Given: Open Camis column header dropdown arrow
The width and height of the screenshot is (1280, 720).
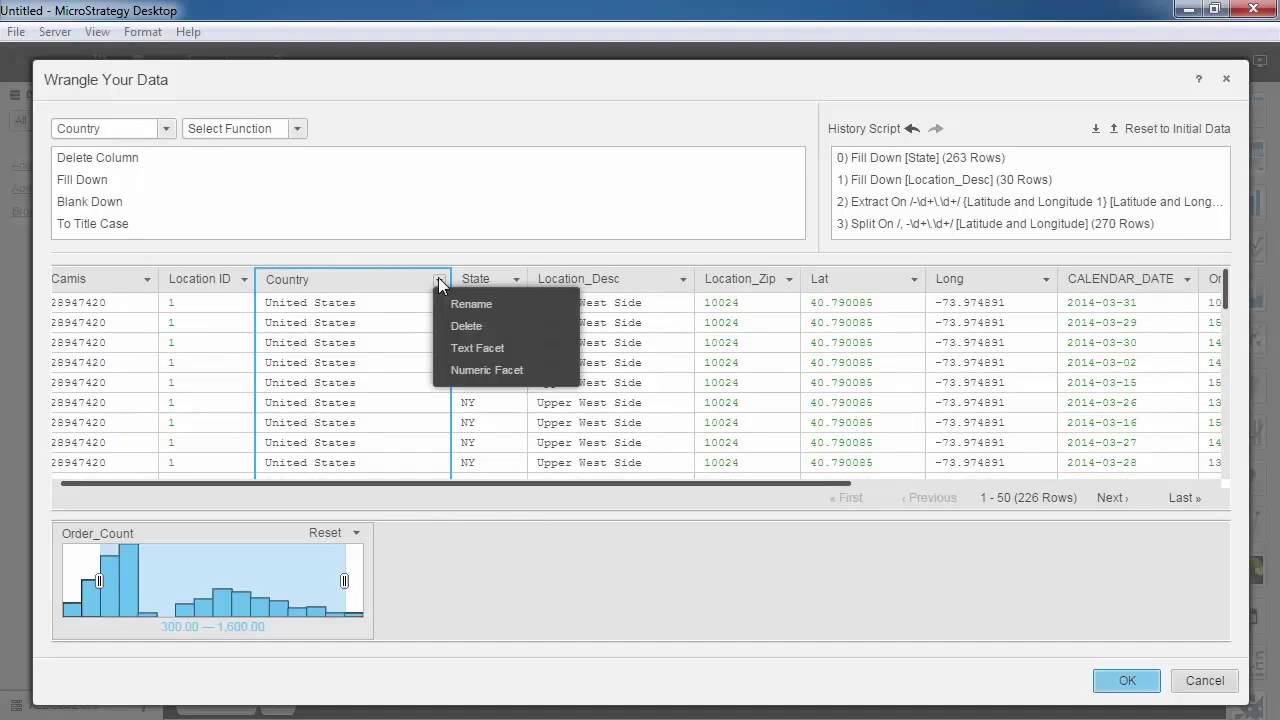Looking at the screenshot, I should tap(147, 280).
